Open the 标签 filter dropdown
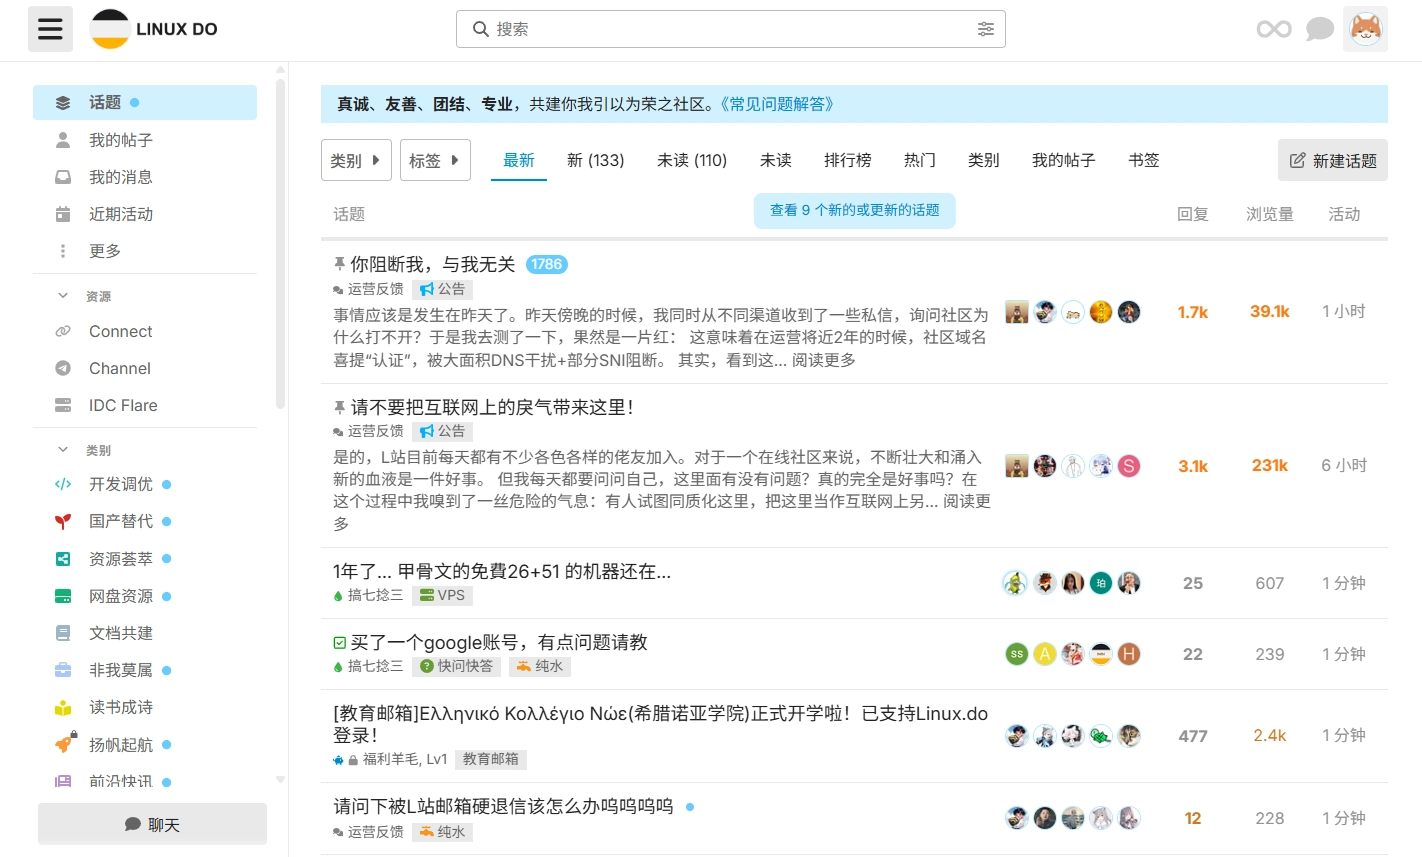This screenshot has height=857, width=1422. [435, 160]
